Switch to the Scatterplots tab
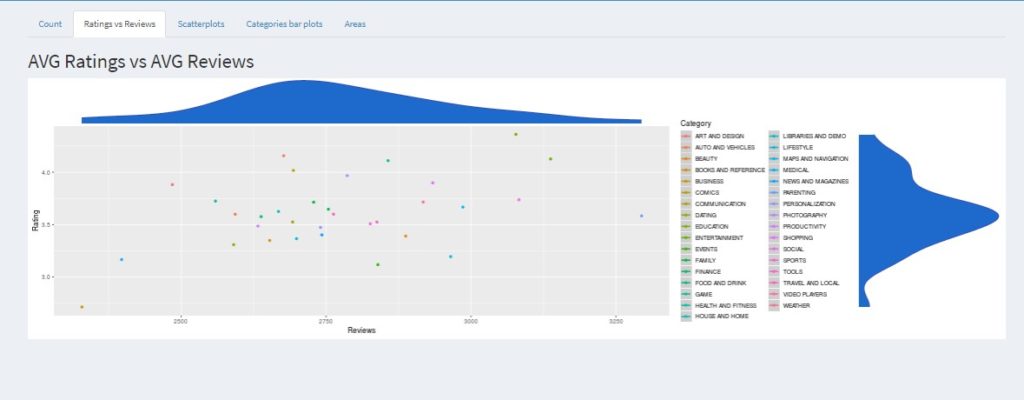Image resolution: width=1024 pixels, height=400 pixels. pyautogui.click(x=200, y=23)
